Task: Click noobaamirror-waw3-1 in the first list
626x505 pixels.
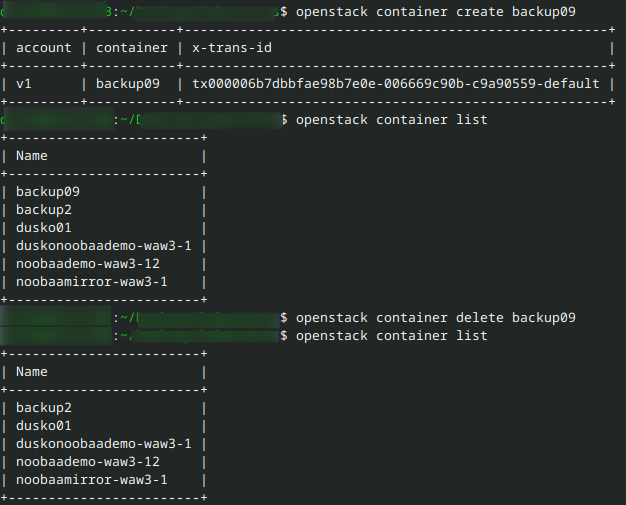Action: [92, 282]
